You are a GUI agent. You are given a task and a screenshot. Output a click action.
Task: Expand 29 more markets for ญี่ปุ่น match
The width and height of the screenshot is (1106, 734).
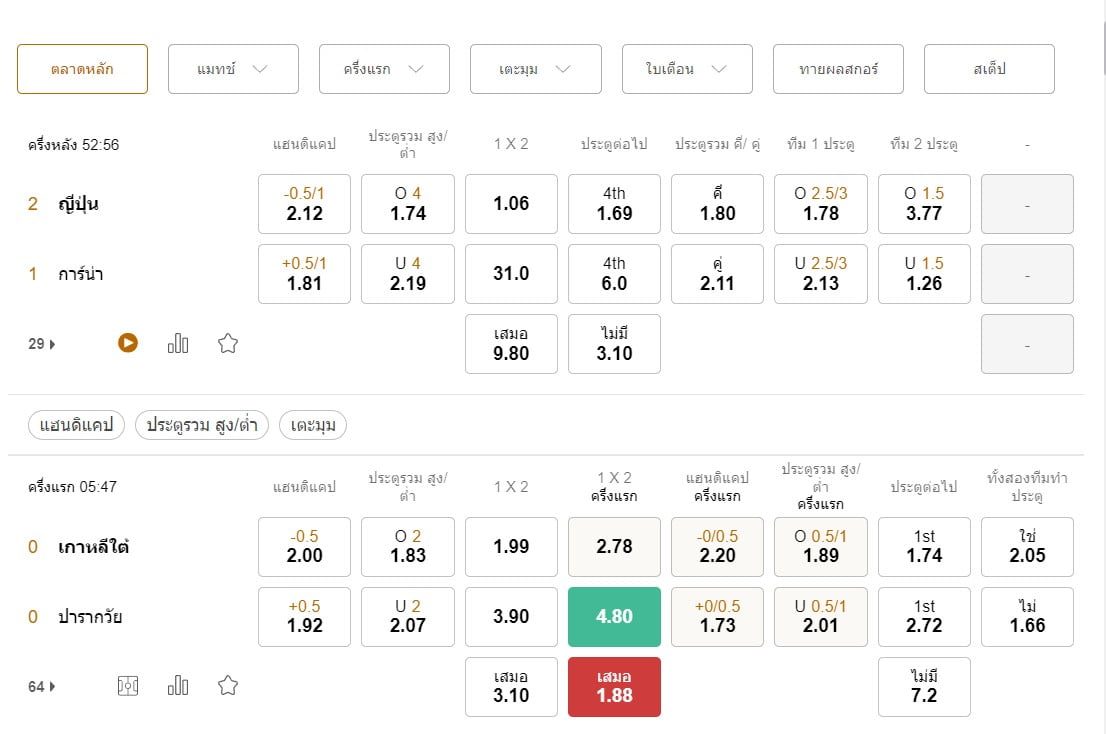click(42, 344)
